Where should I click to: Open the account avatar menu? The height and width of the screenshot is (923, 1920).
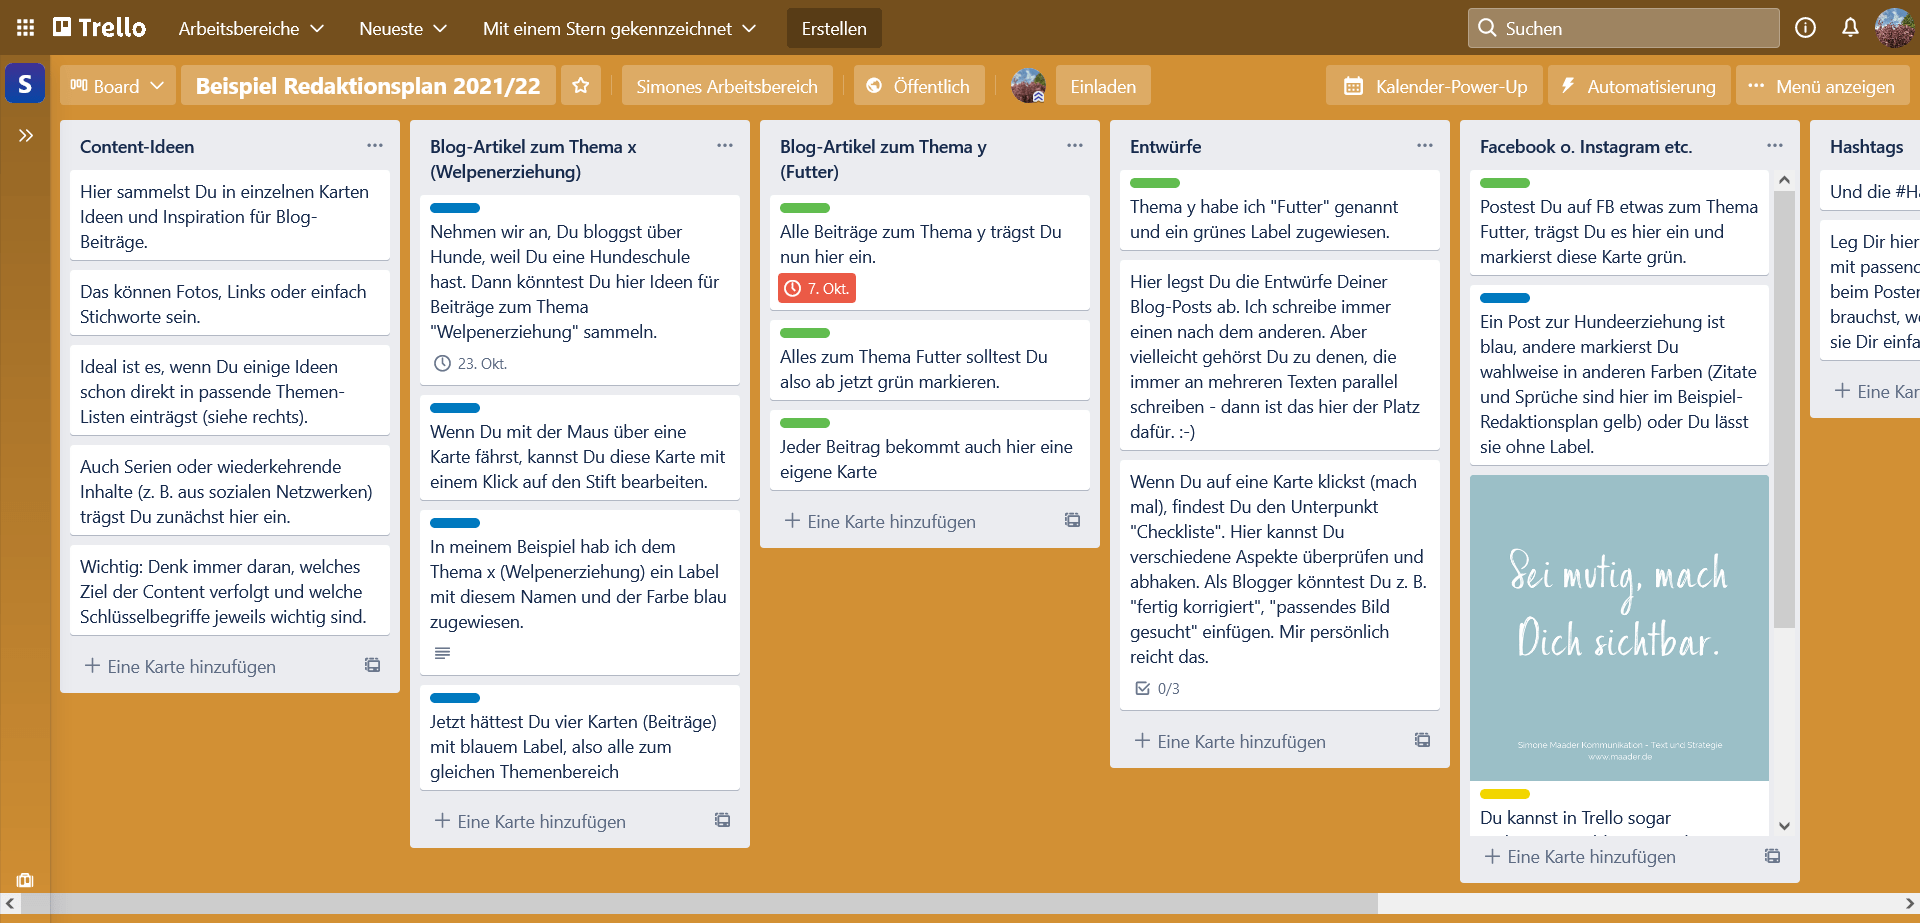point(1895,28)
